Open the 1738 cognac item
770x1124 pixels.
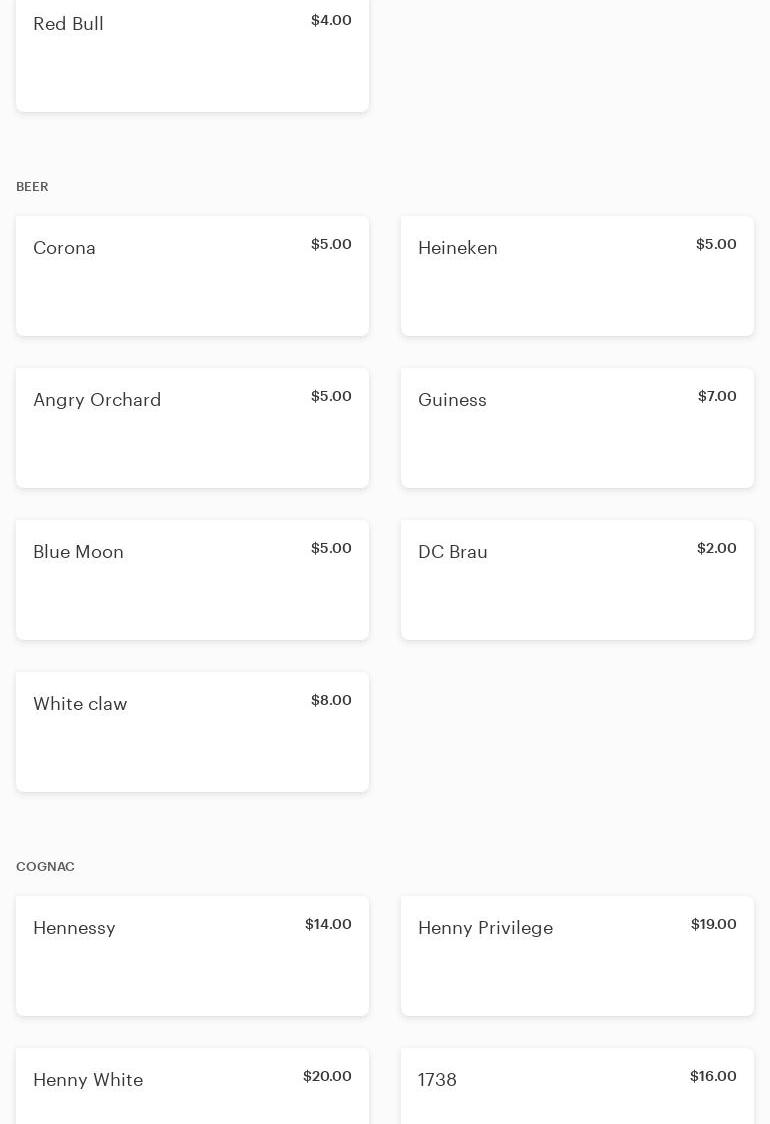[577, 1086]
